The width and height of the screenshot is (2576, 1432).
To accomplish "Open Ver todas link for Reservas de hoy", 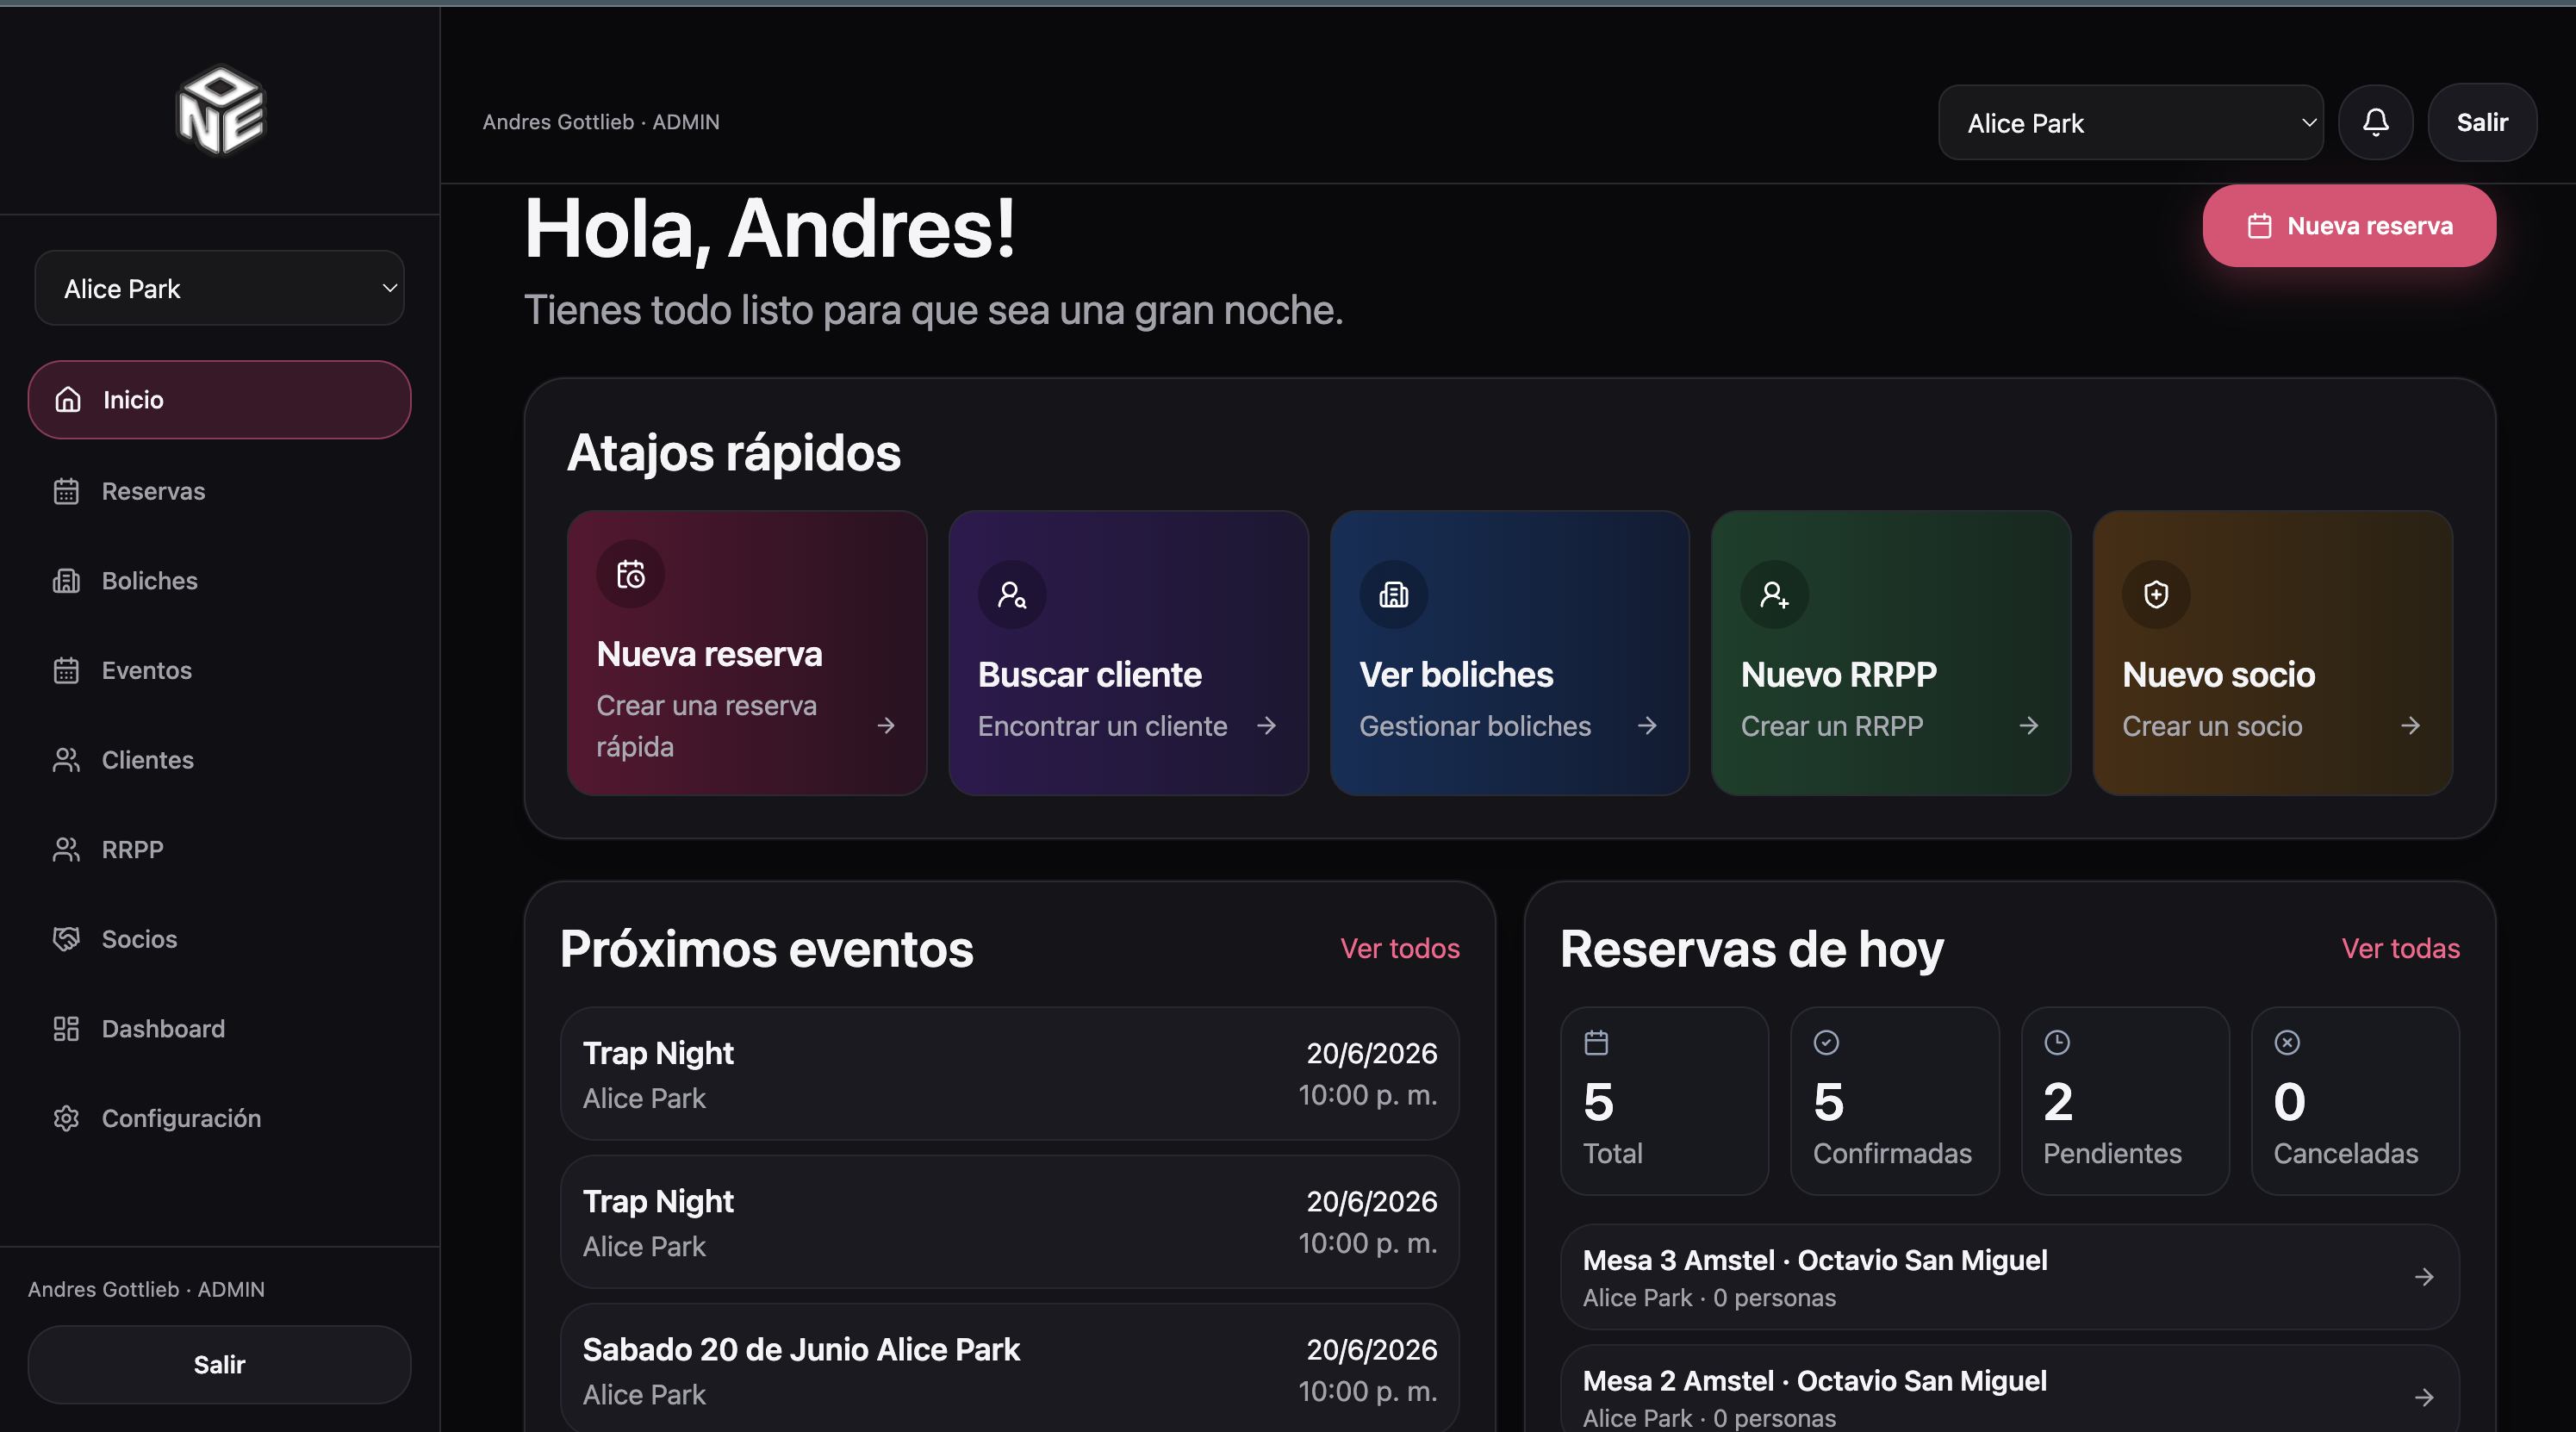I will 2400,948.
